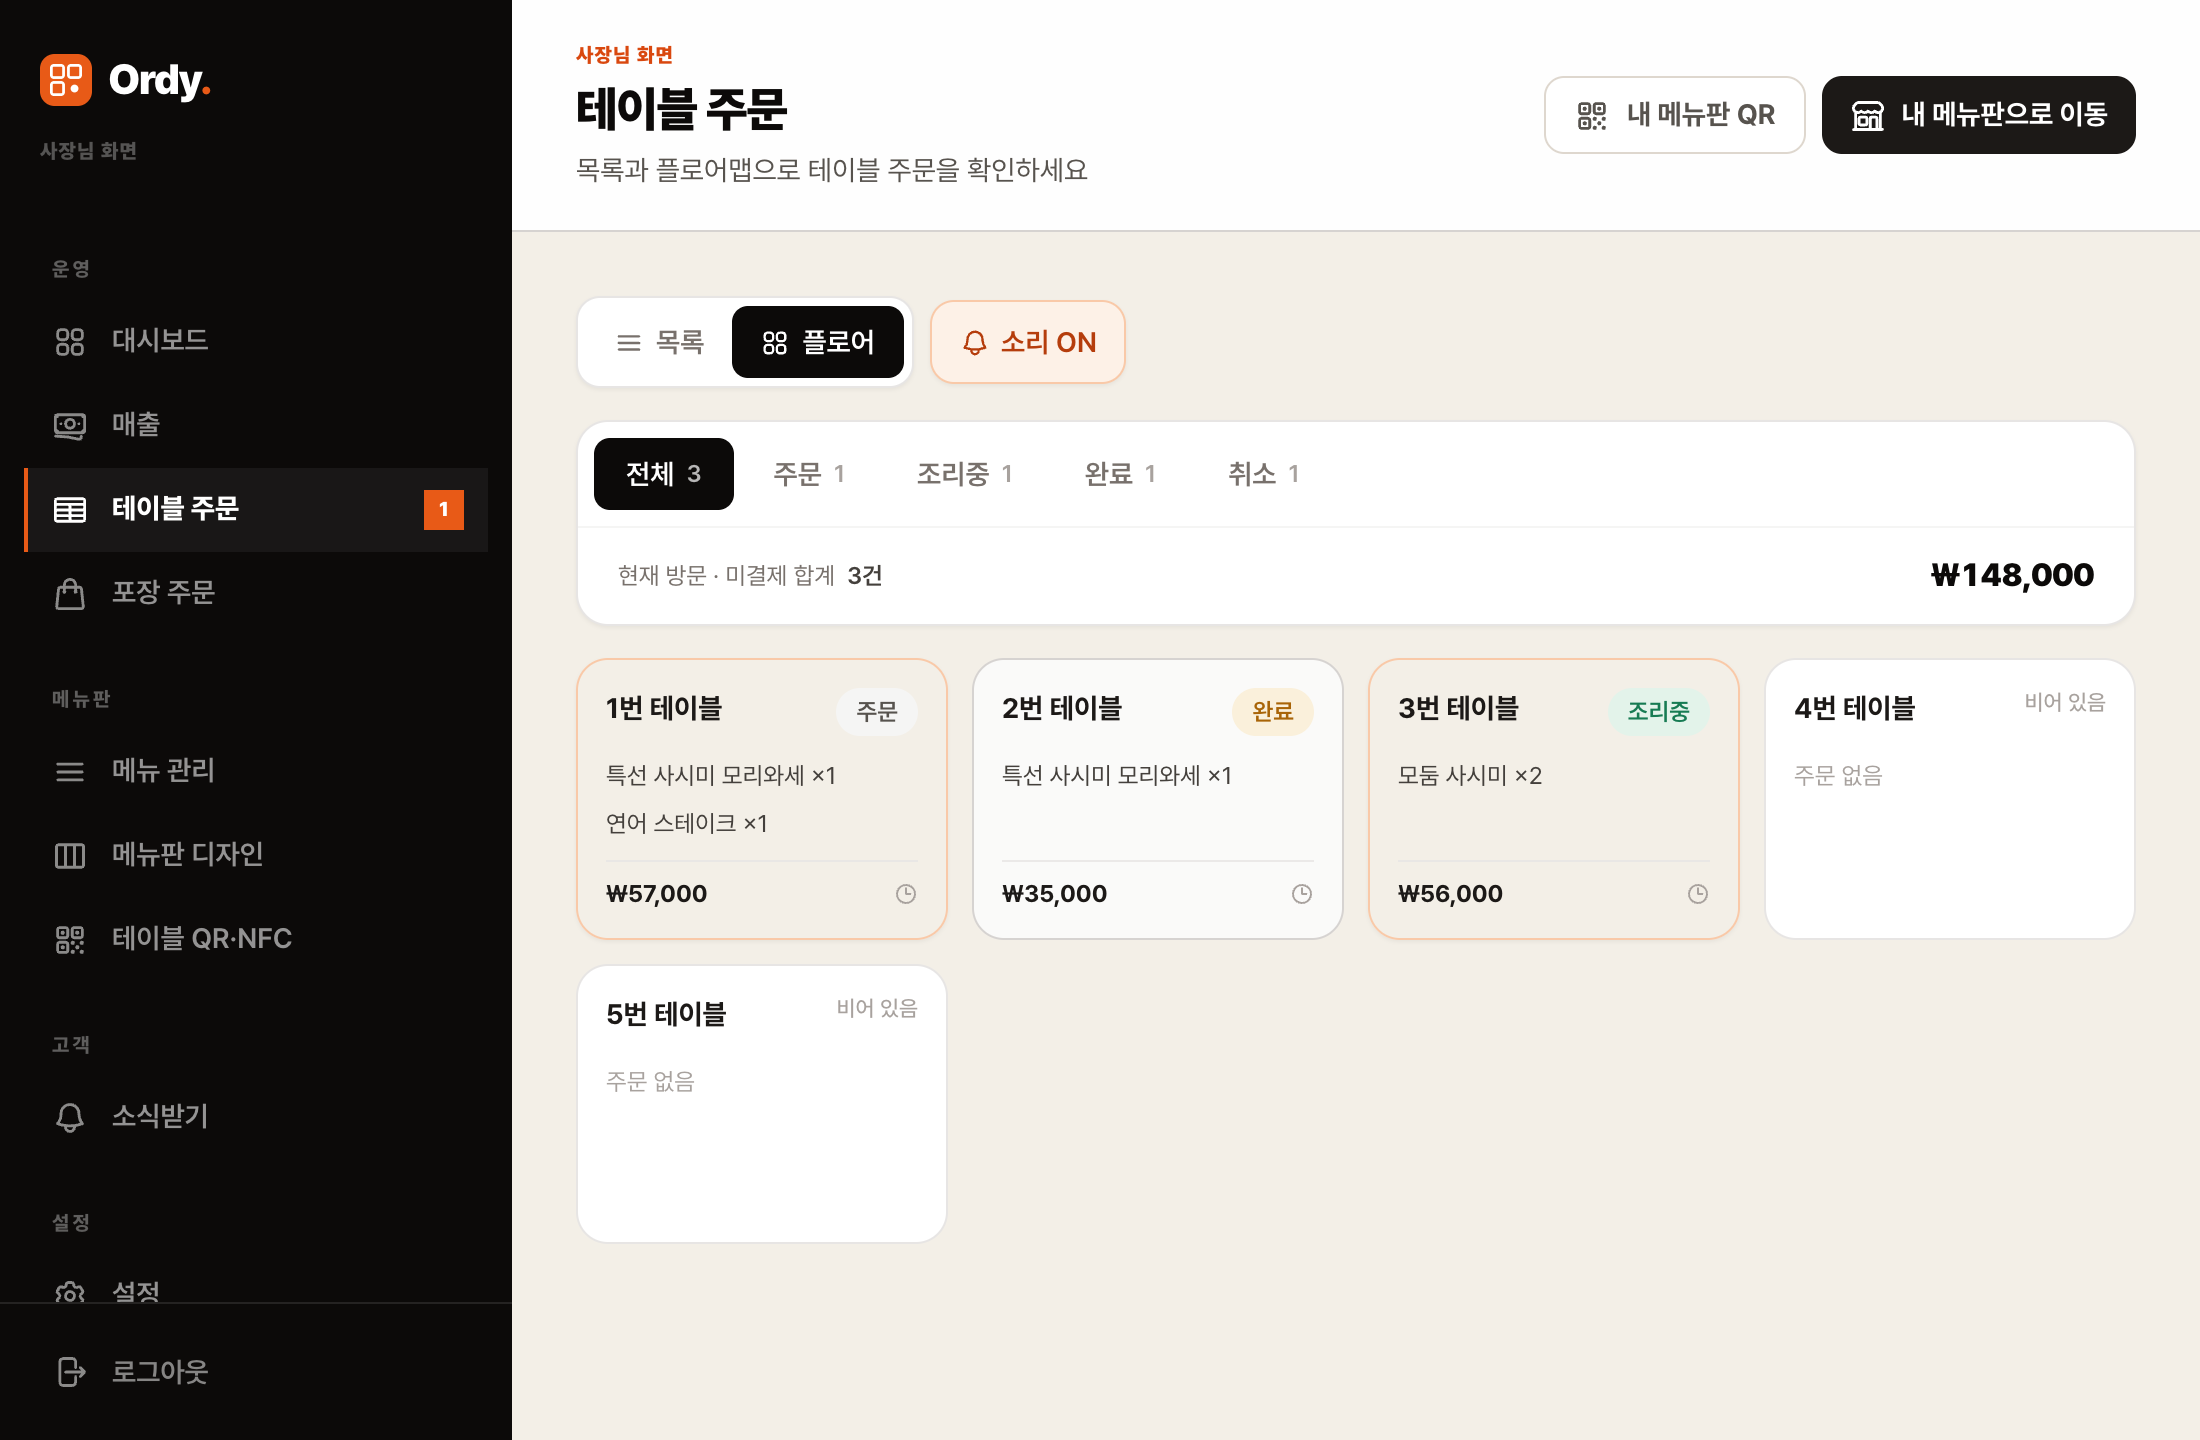The image size is (2200, 1440).
Task: Select the 주문 1 filter tab
Action: point(809,474)
